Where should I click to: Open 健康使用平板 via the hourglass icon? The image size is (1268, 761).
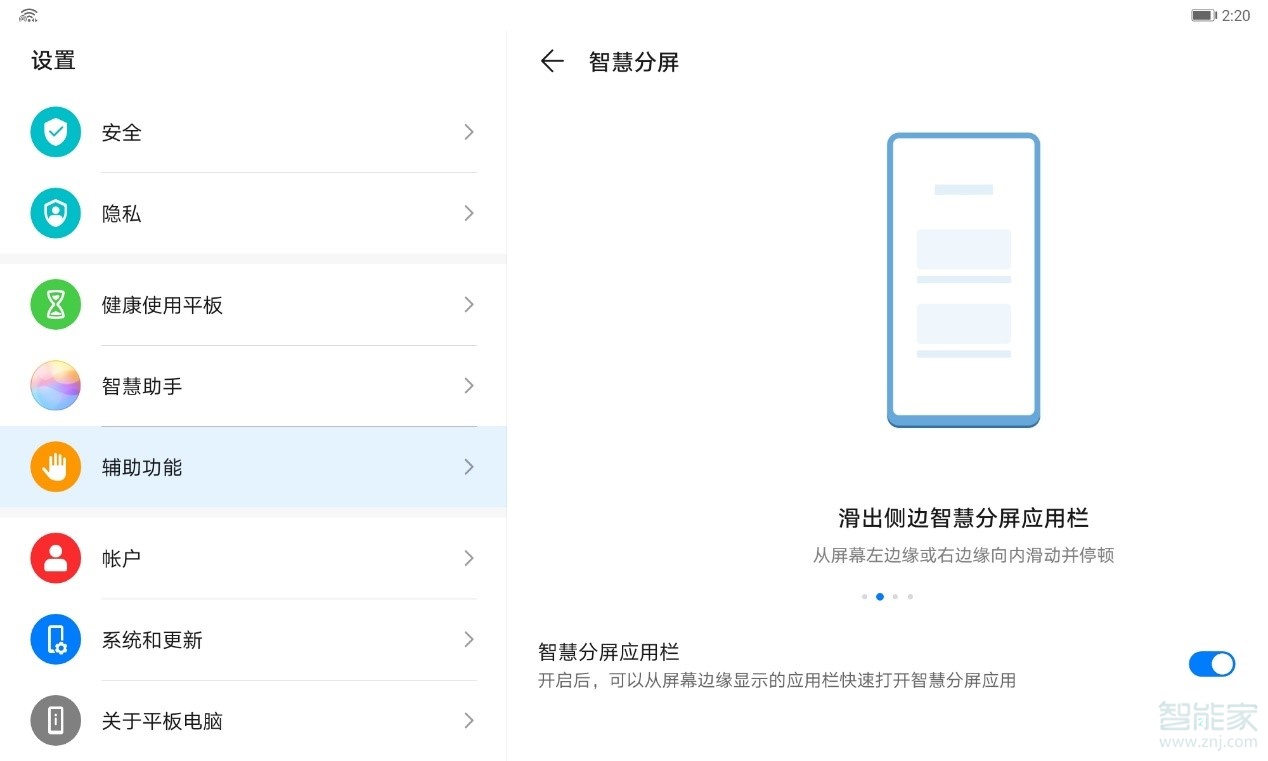(x=55, y=304)
